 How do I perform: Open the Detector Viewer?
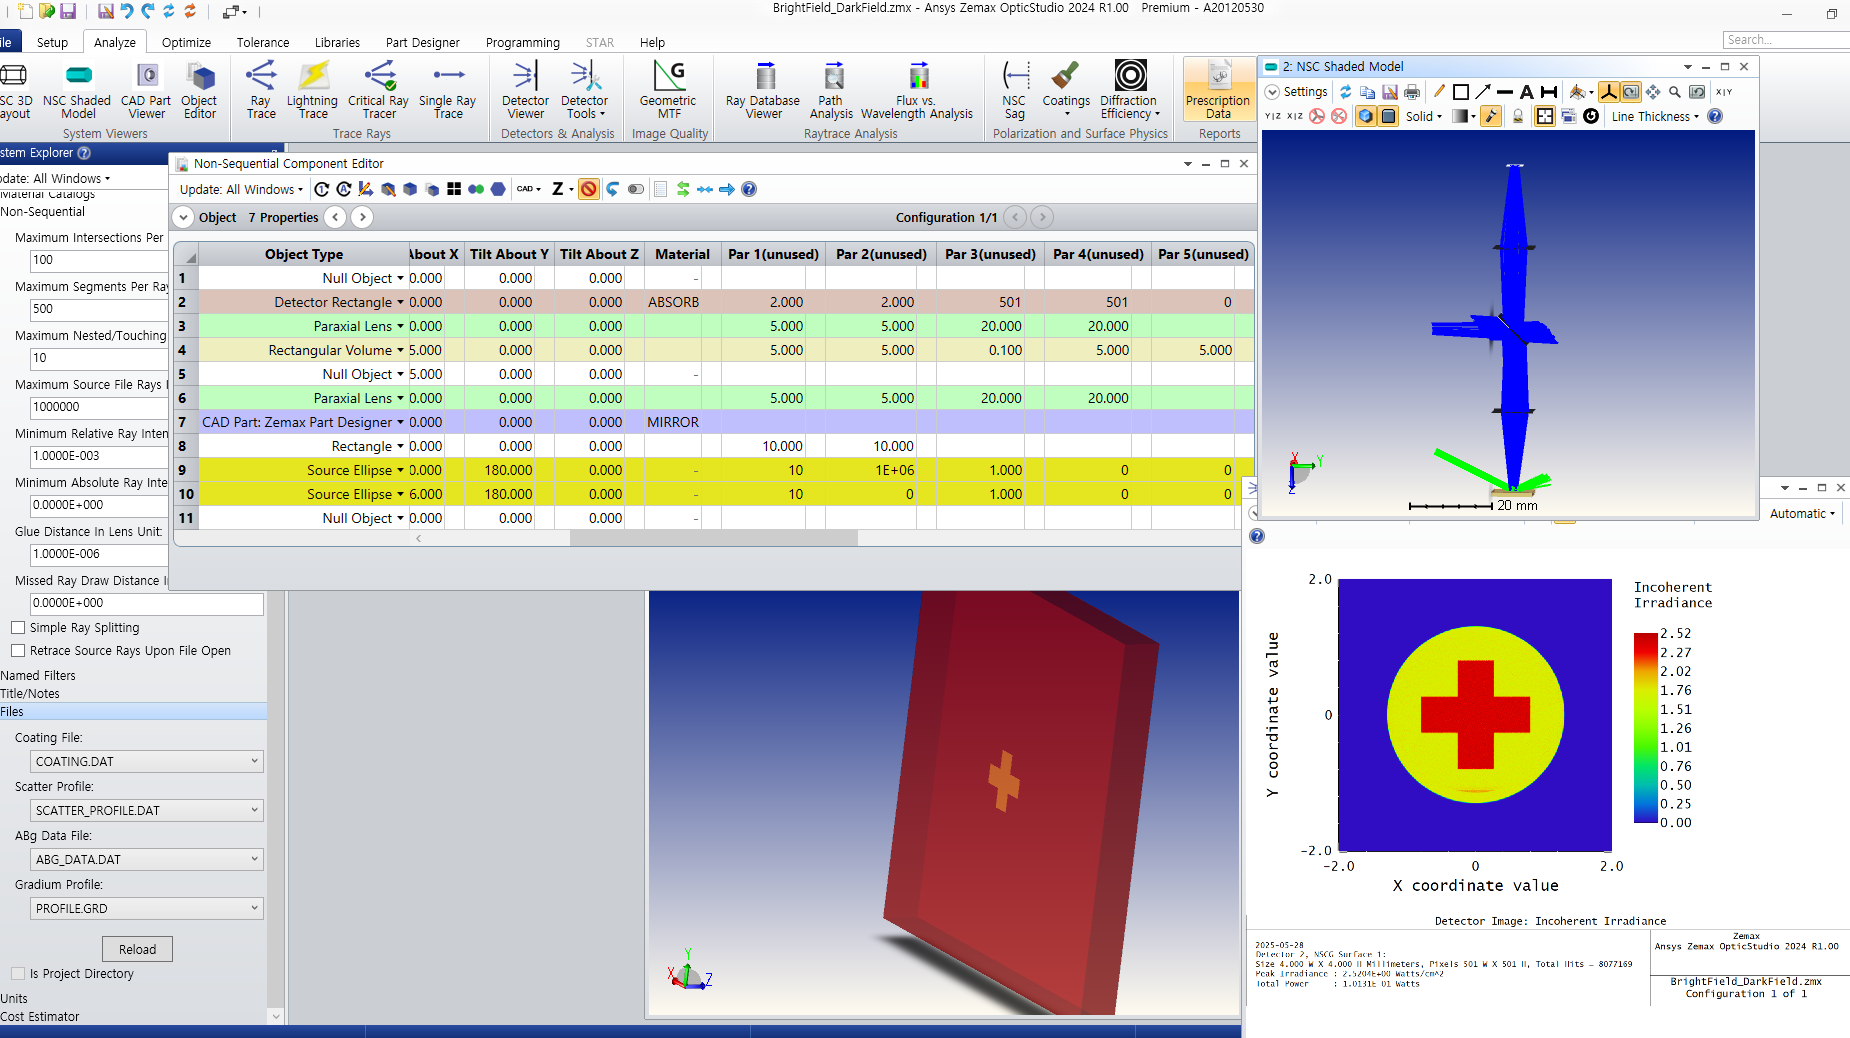click(525, 91)
